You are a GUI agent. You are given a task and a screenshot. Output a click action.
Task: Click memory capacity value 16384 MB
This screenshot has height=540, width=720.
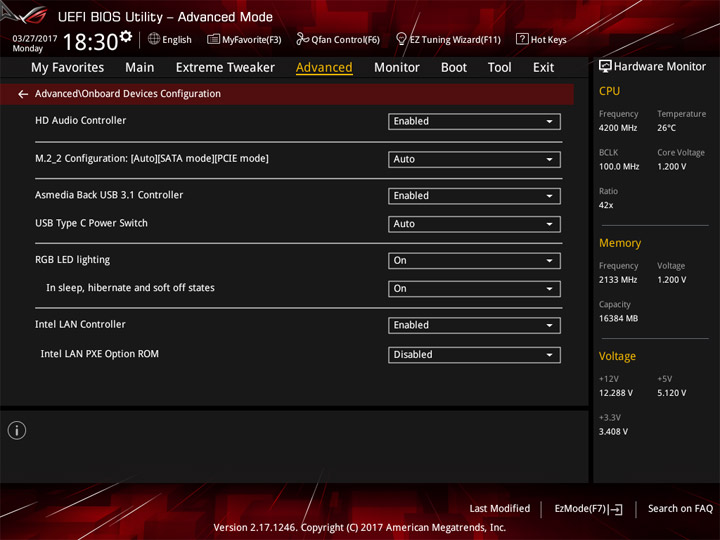618,319
